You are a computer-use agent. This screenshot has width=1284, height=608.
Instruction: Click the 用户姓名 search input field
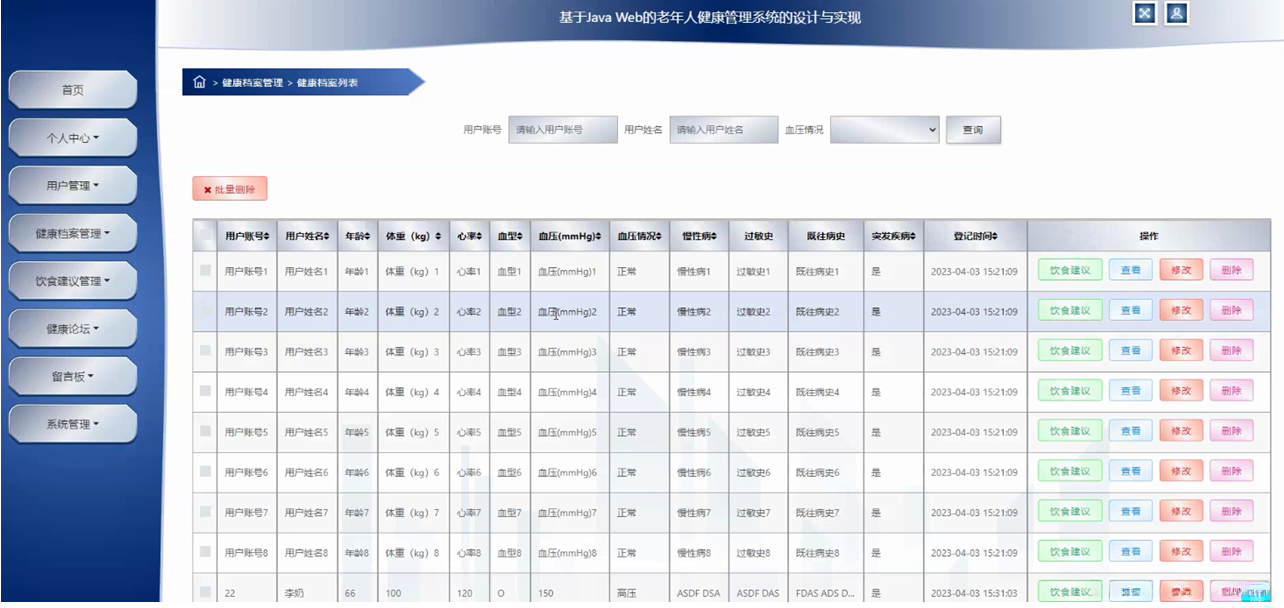point(724,130)
